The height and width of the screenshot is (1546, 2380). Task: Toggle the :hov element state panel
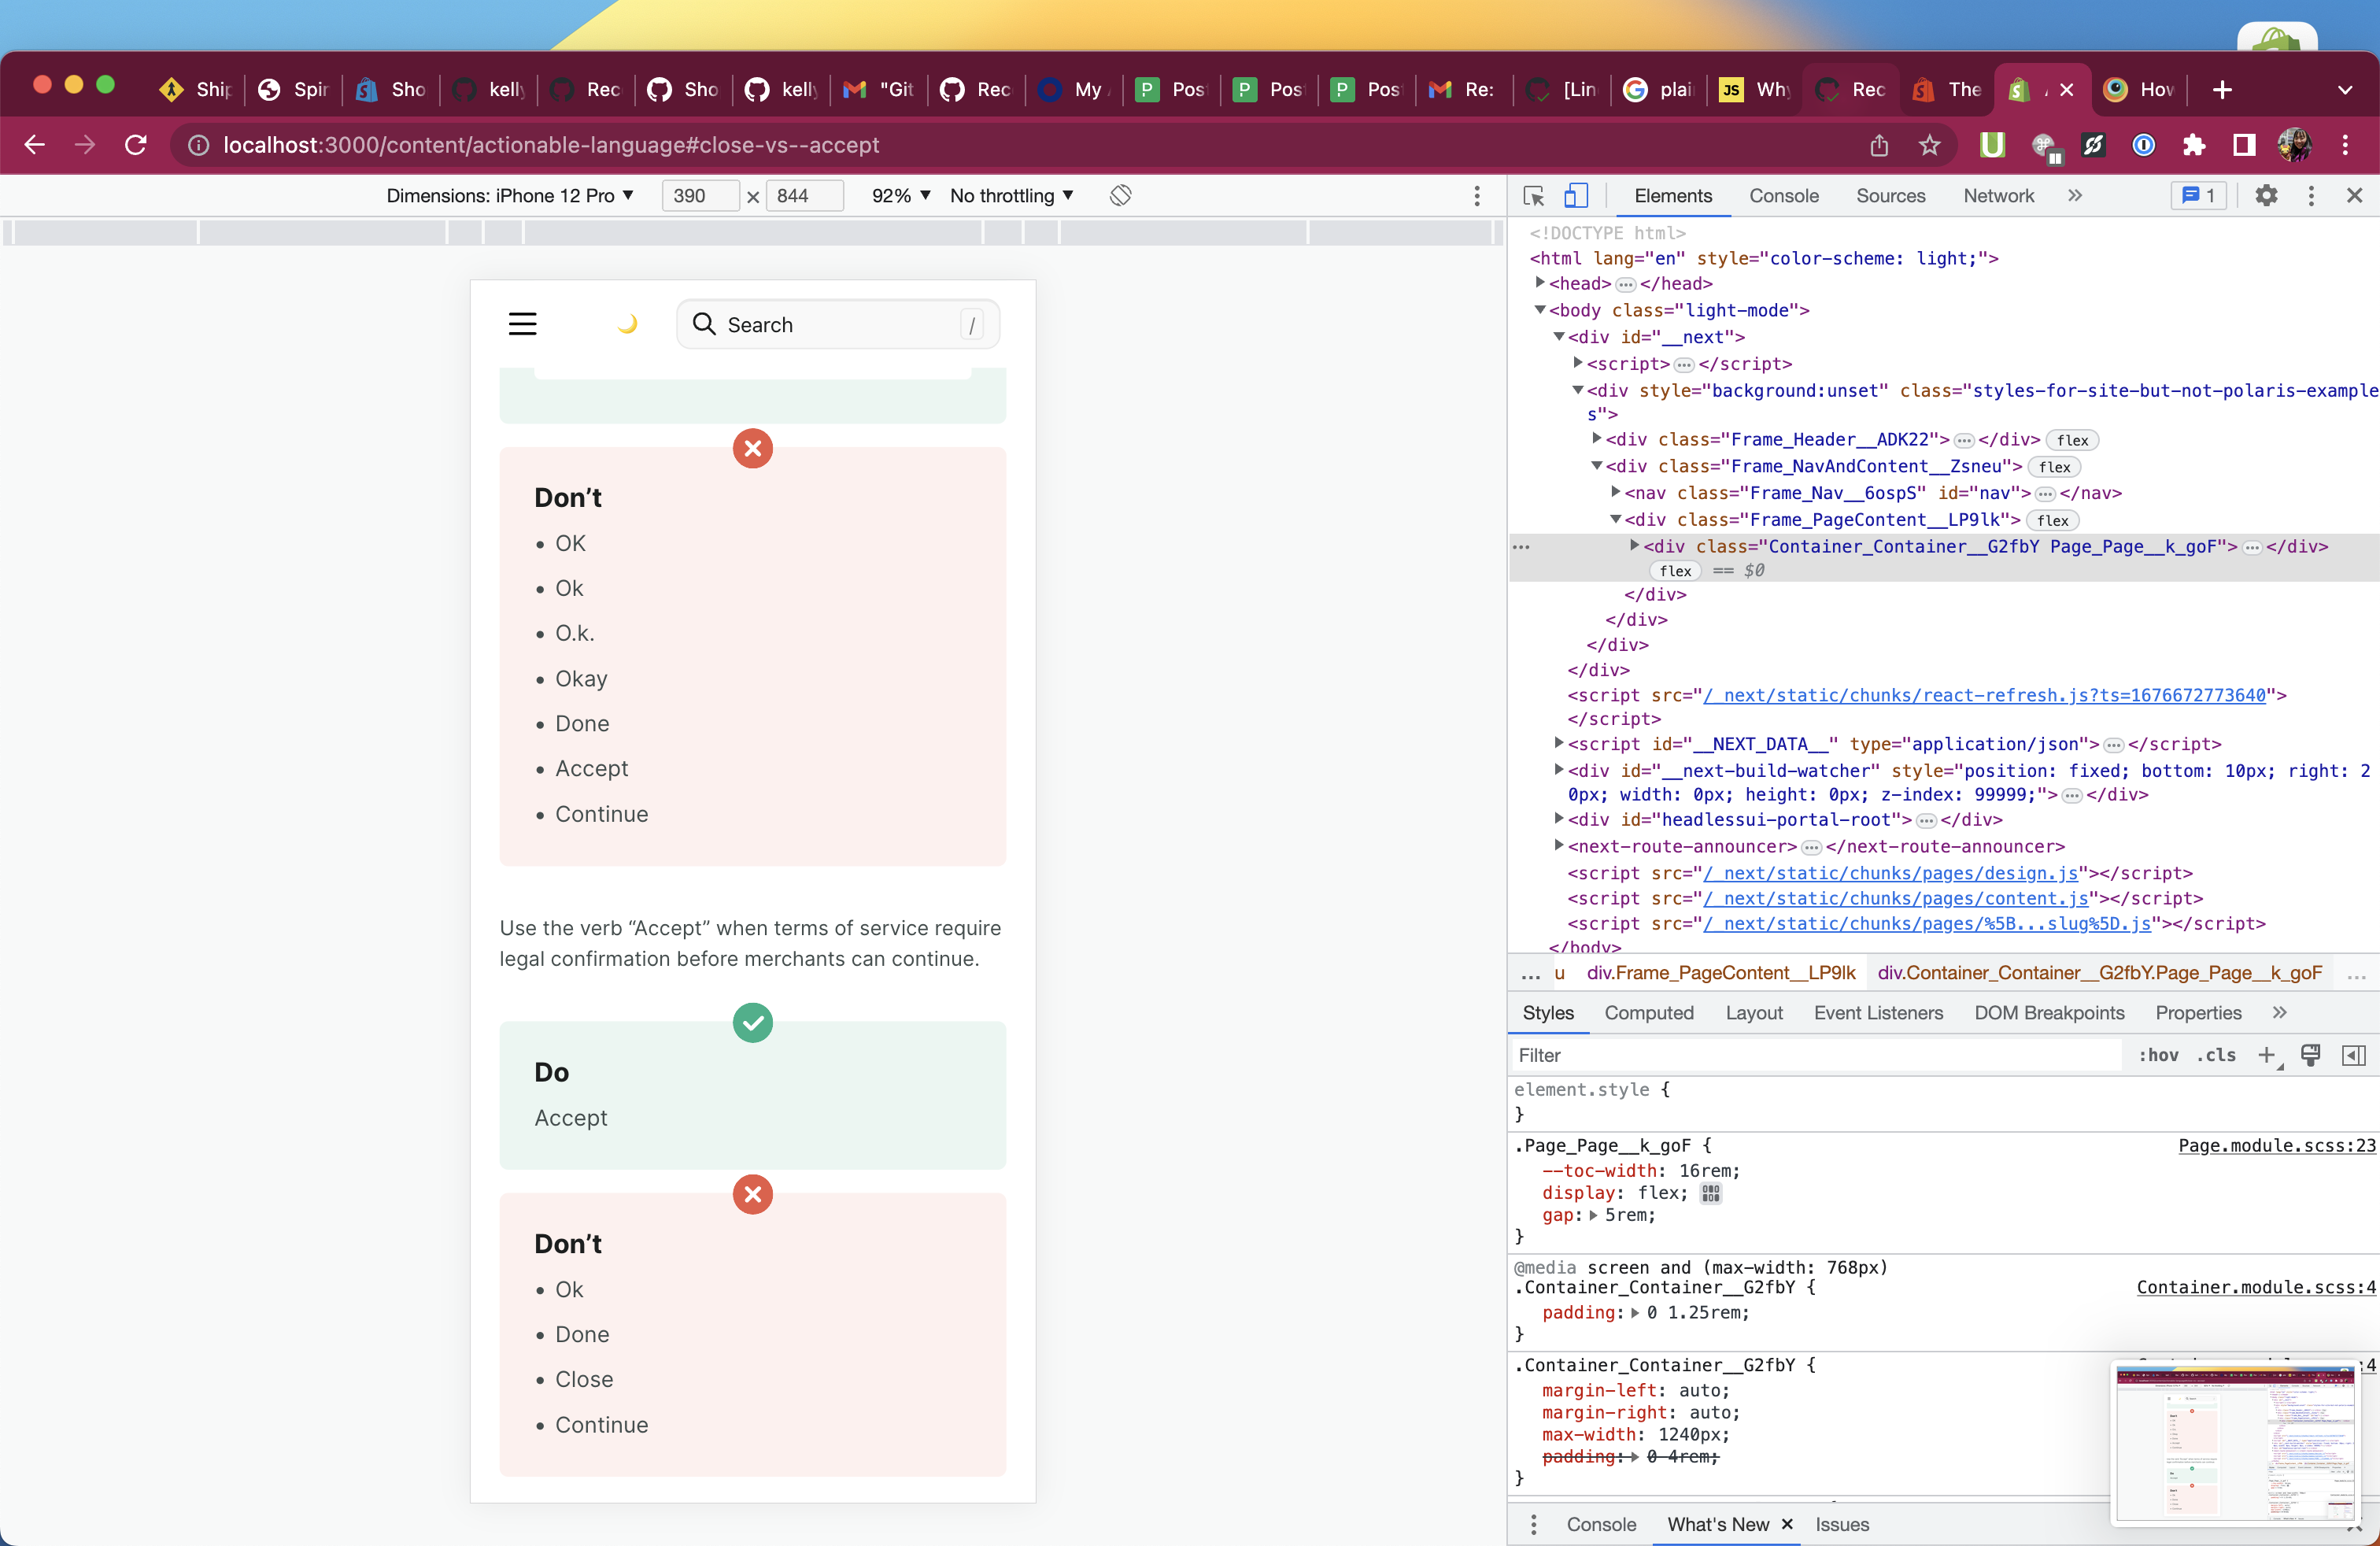(2158, 1055)
